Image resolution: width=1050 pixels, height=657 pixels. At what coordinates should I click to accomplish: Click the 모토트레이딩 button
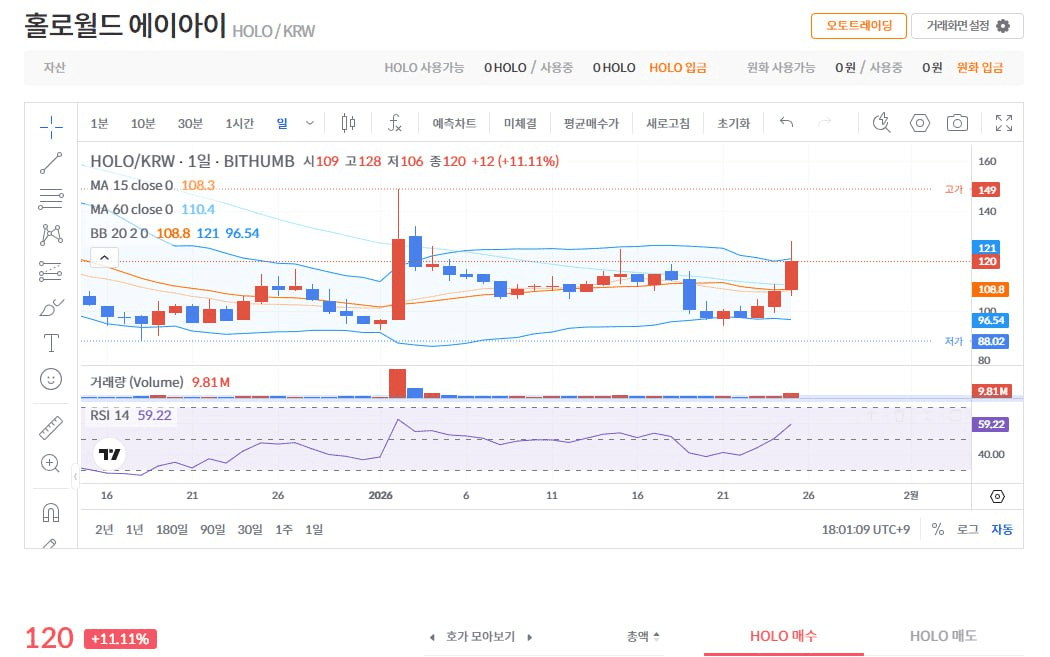coord(857,26)
